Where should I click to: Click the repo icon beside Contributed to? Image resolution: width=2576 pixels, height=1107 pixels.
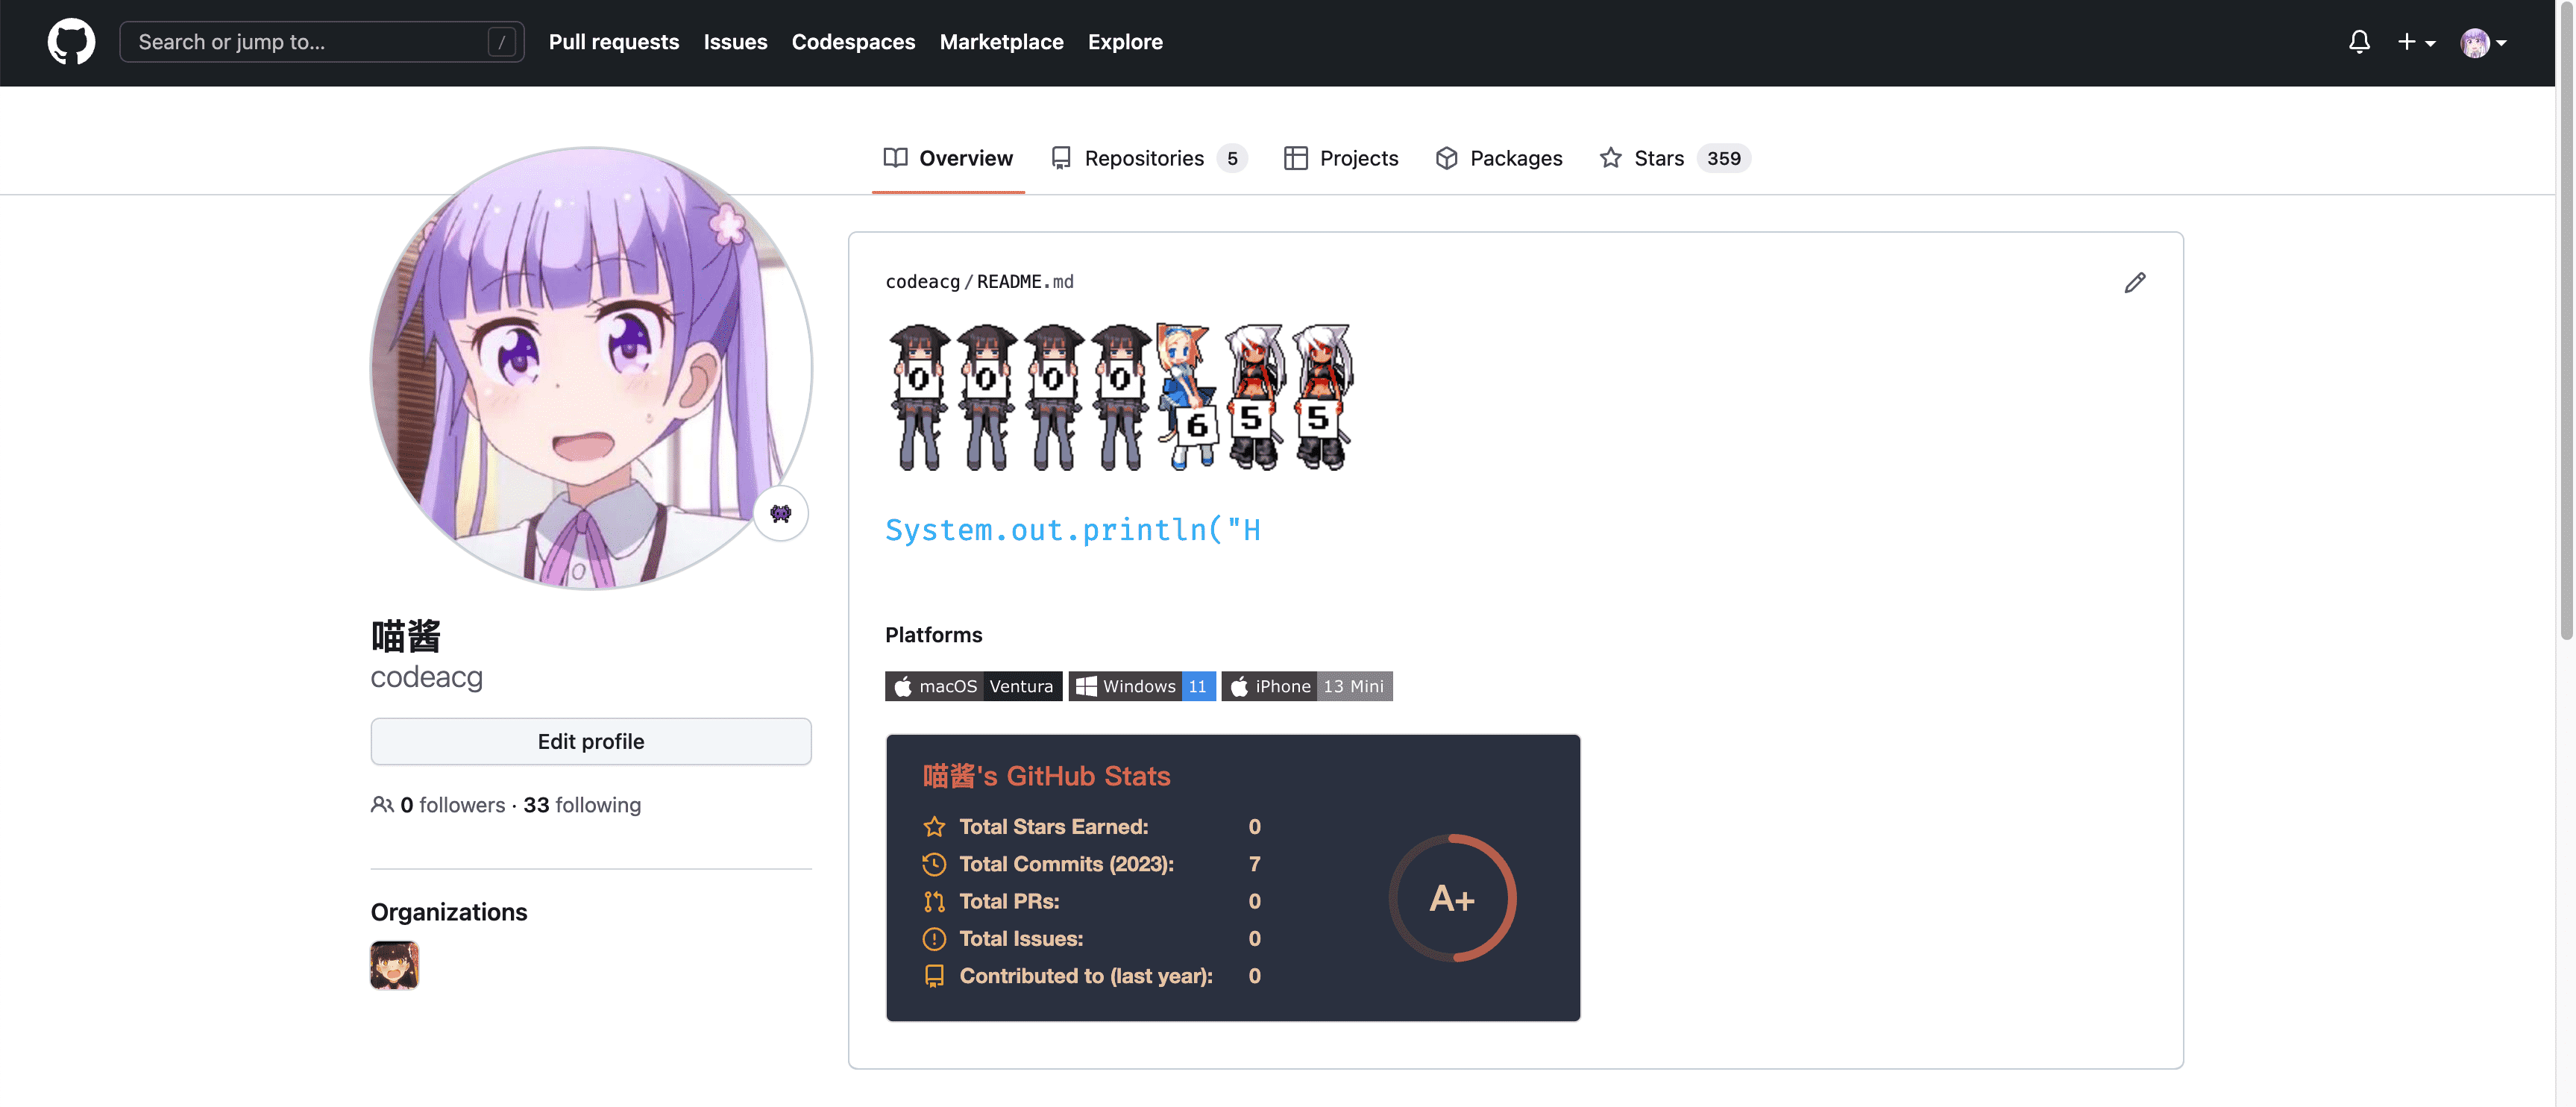[934, 976]
